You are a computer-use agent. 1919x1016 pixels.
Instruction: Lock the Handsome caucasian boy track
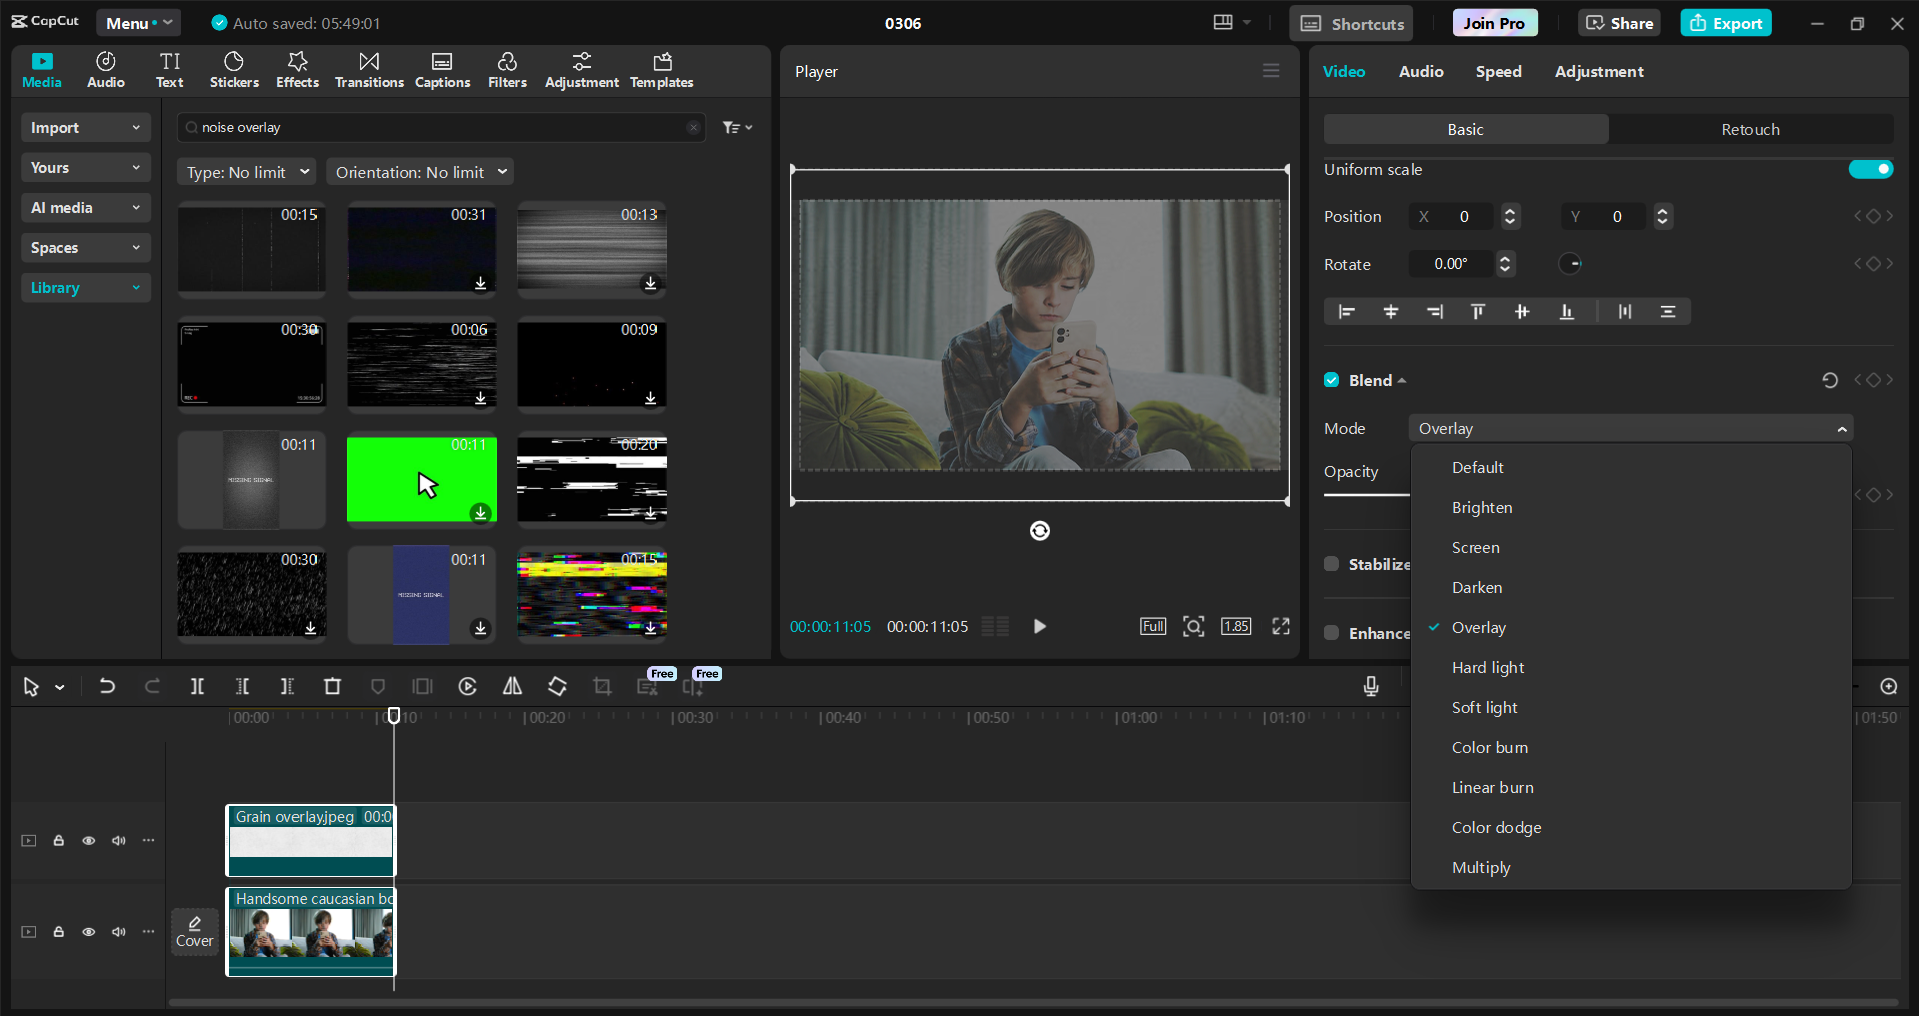(58, 931)
